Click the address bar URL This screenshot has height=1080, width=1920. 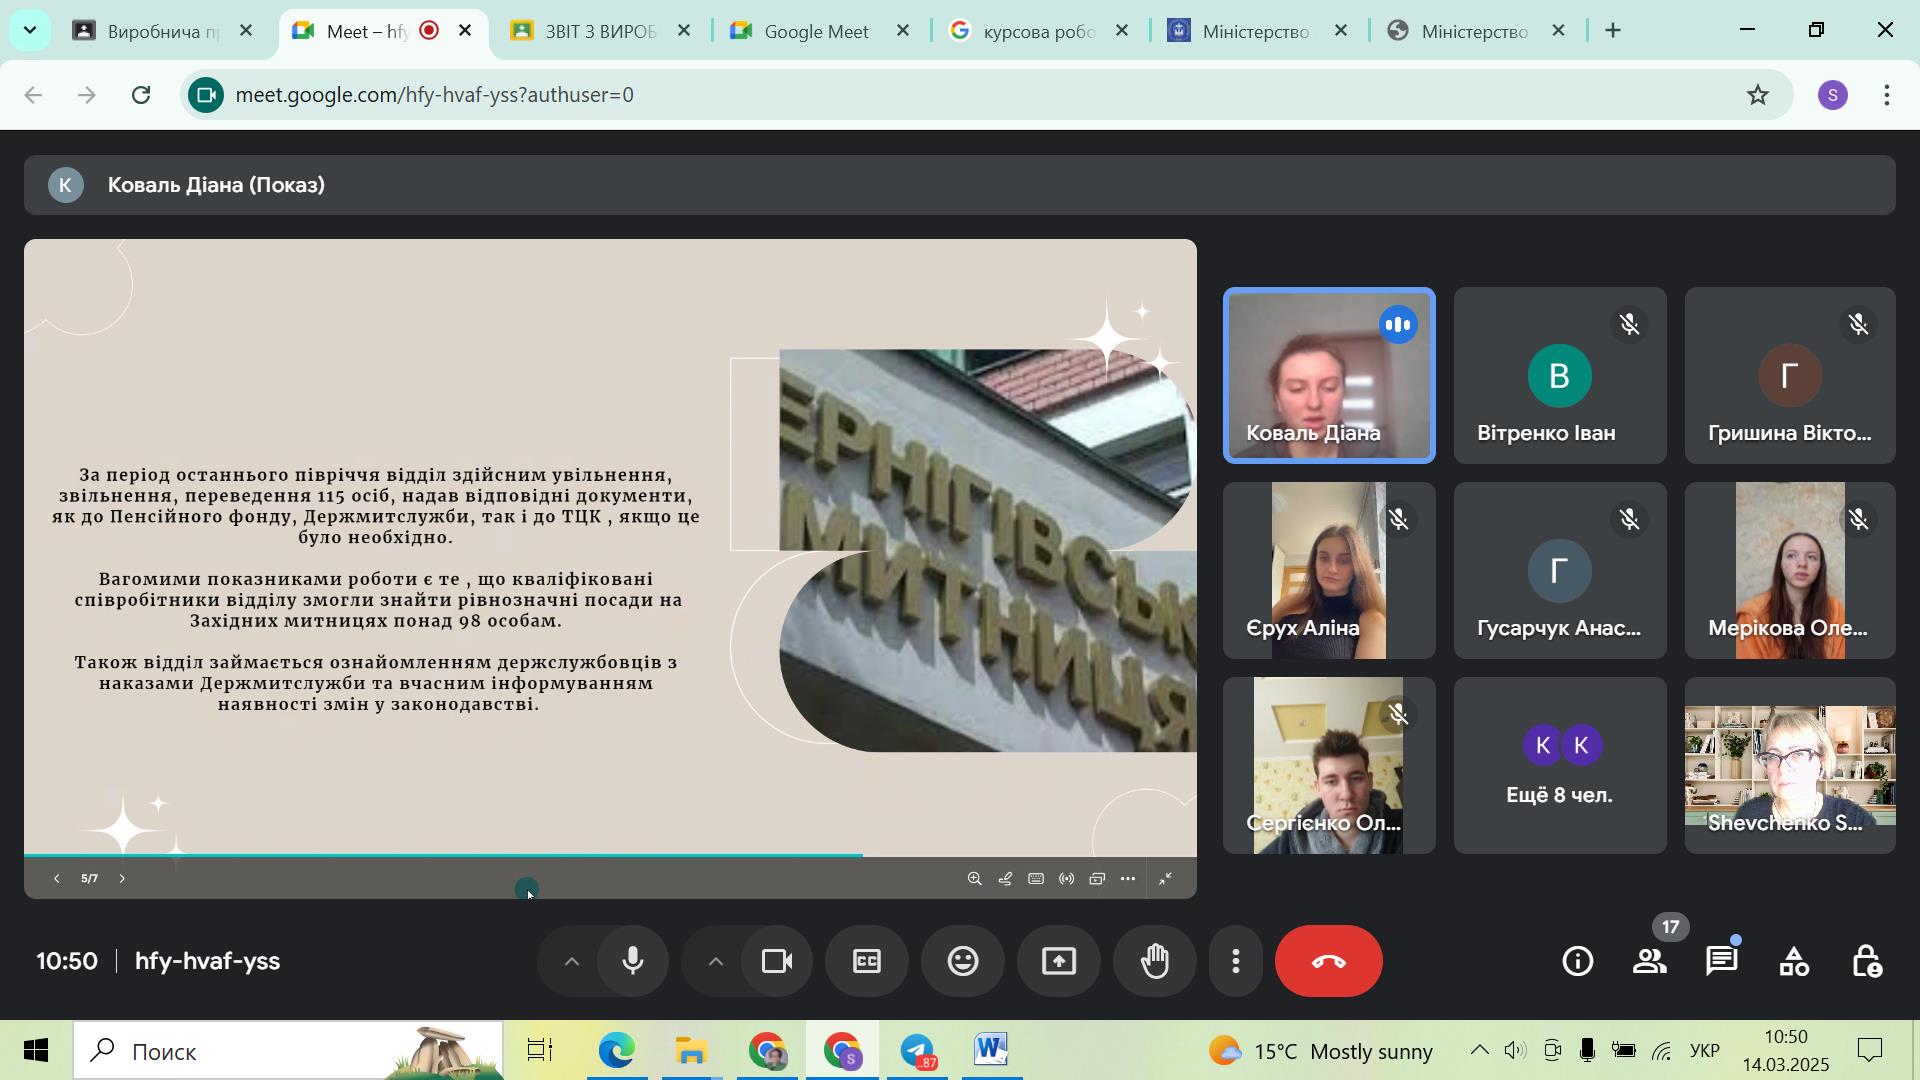tap(434, 95)
